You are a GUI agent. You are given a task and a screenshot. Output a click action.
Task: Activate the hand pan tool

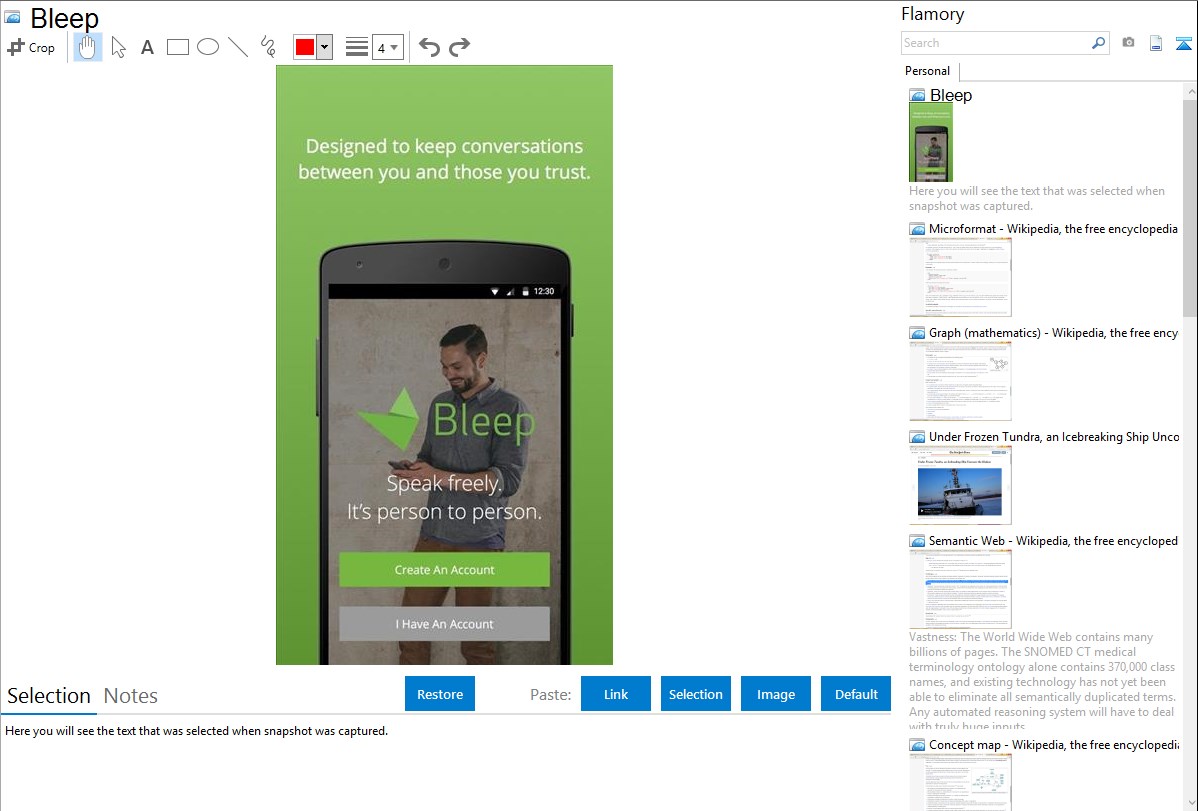87,47
